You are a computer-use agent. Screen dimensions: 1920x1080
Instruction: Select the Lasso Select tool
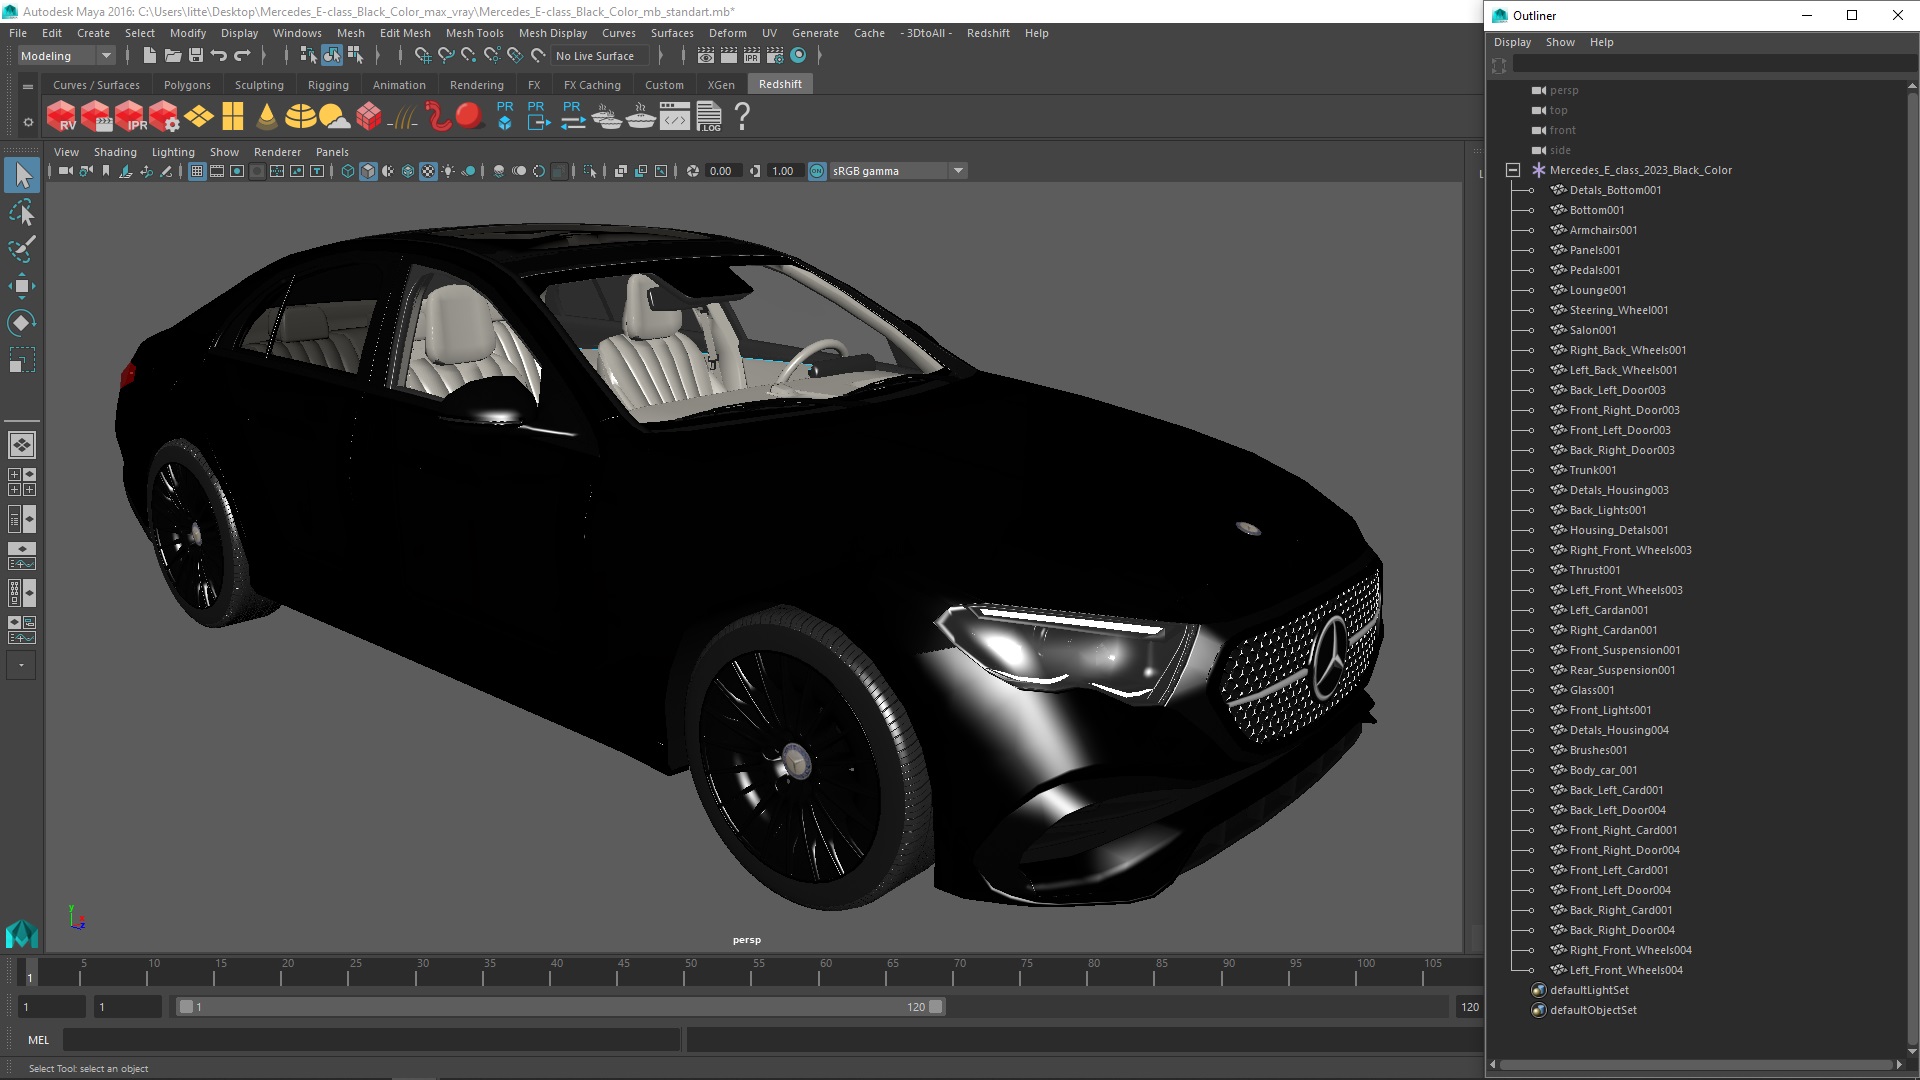[22, 212]
